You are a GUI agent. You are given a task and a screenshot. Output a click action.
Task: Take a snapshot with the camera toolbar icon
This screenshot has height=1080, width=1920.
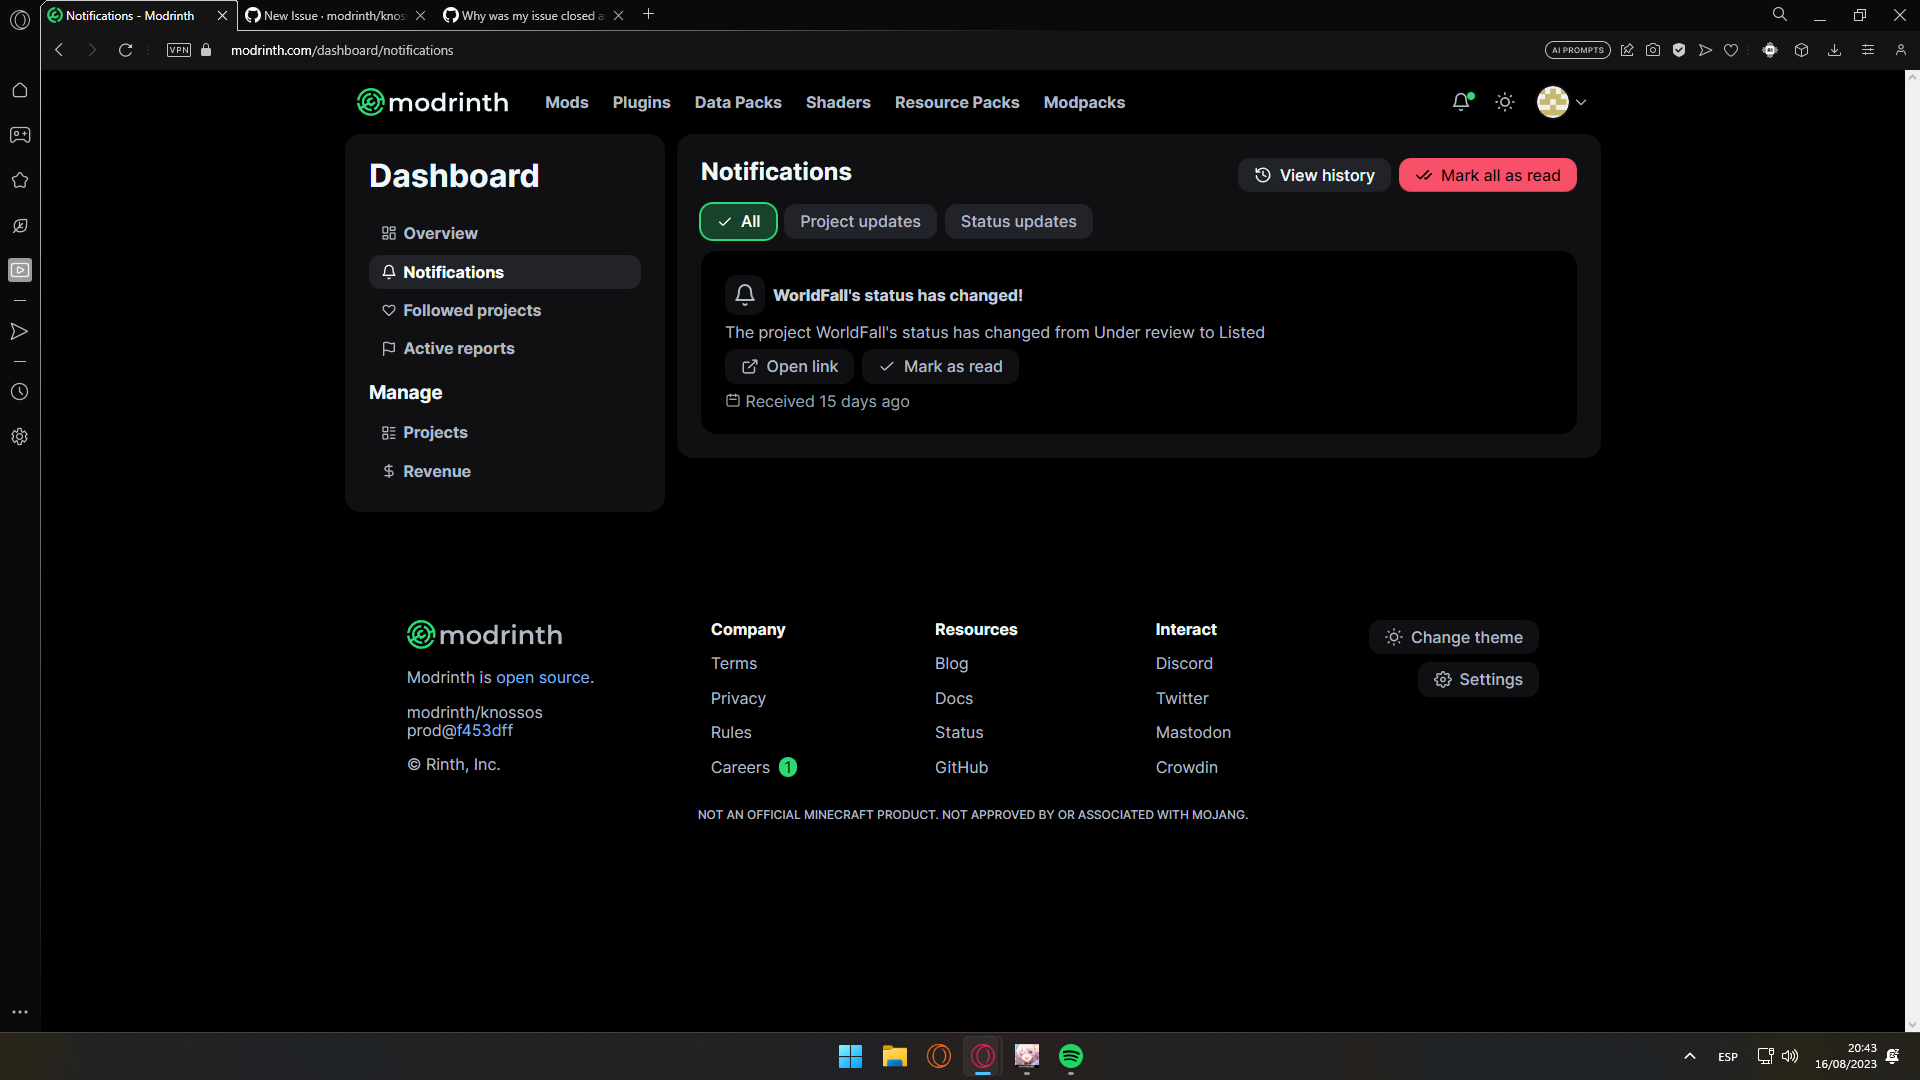tap(1653, 49)
